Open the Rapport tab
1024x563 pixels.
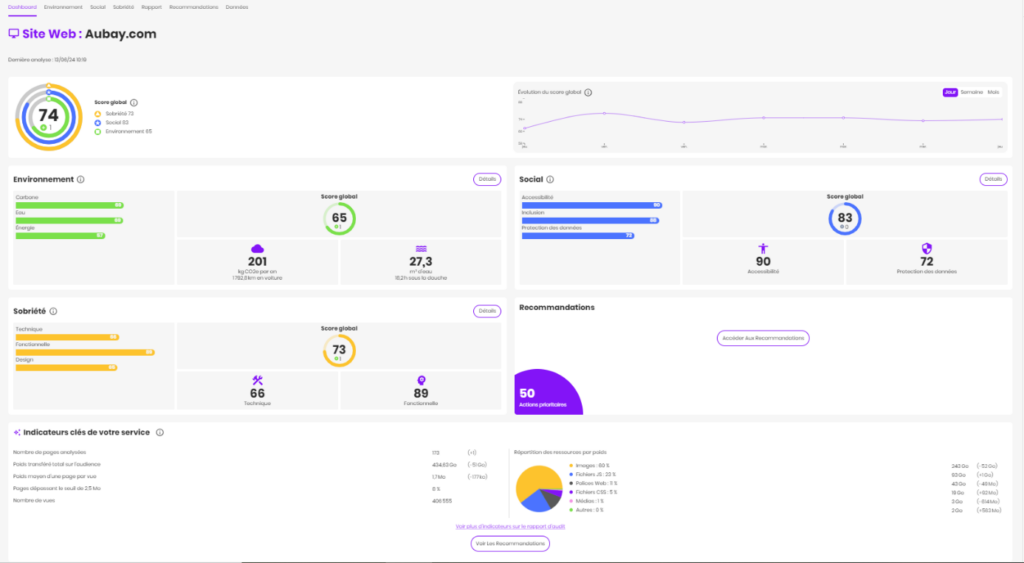[152, 7]
